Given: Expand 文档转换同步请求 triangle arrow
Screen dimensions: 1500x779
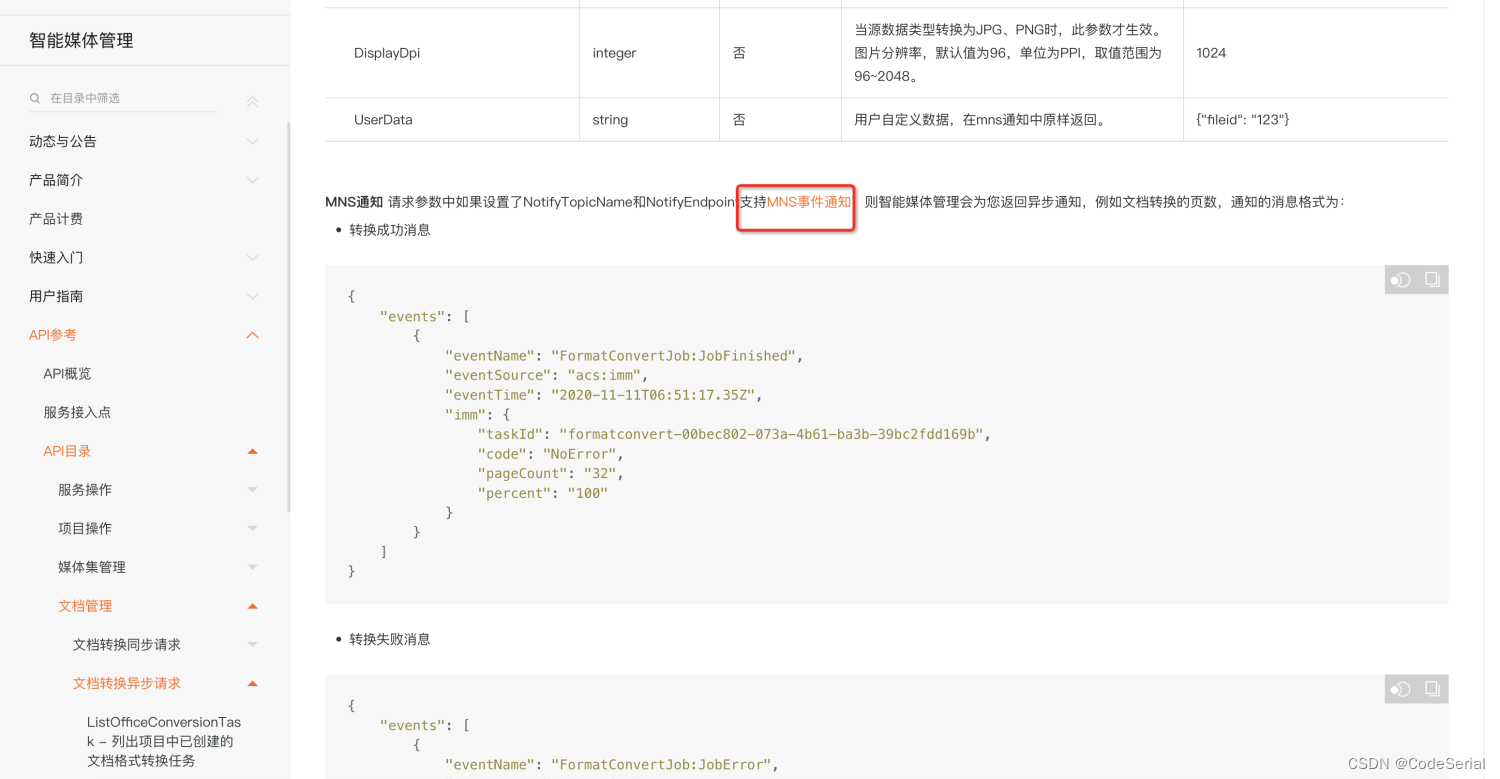Looking at the screenshot, I should tap(252, 645).
